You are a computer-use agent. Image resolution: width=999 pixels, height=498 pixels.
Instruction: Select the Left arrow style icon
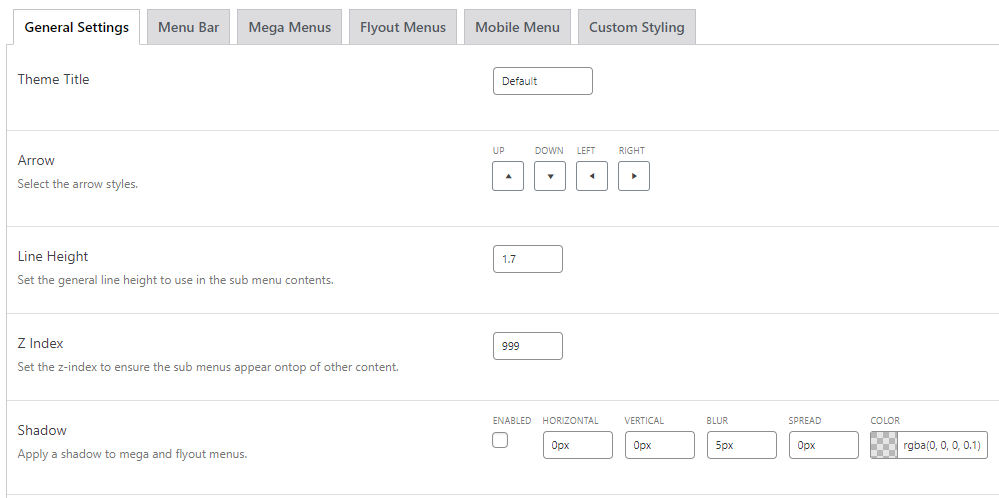tap(592, 176)
